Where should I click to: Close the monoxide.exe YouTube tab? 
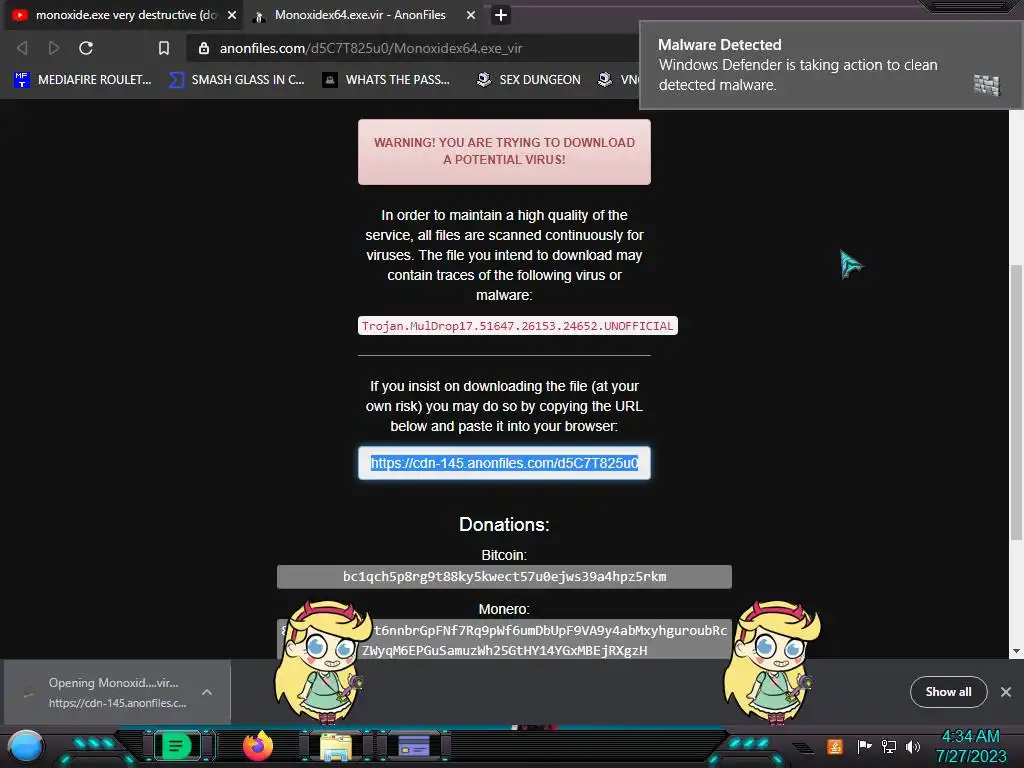(x=232, y=15)
